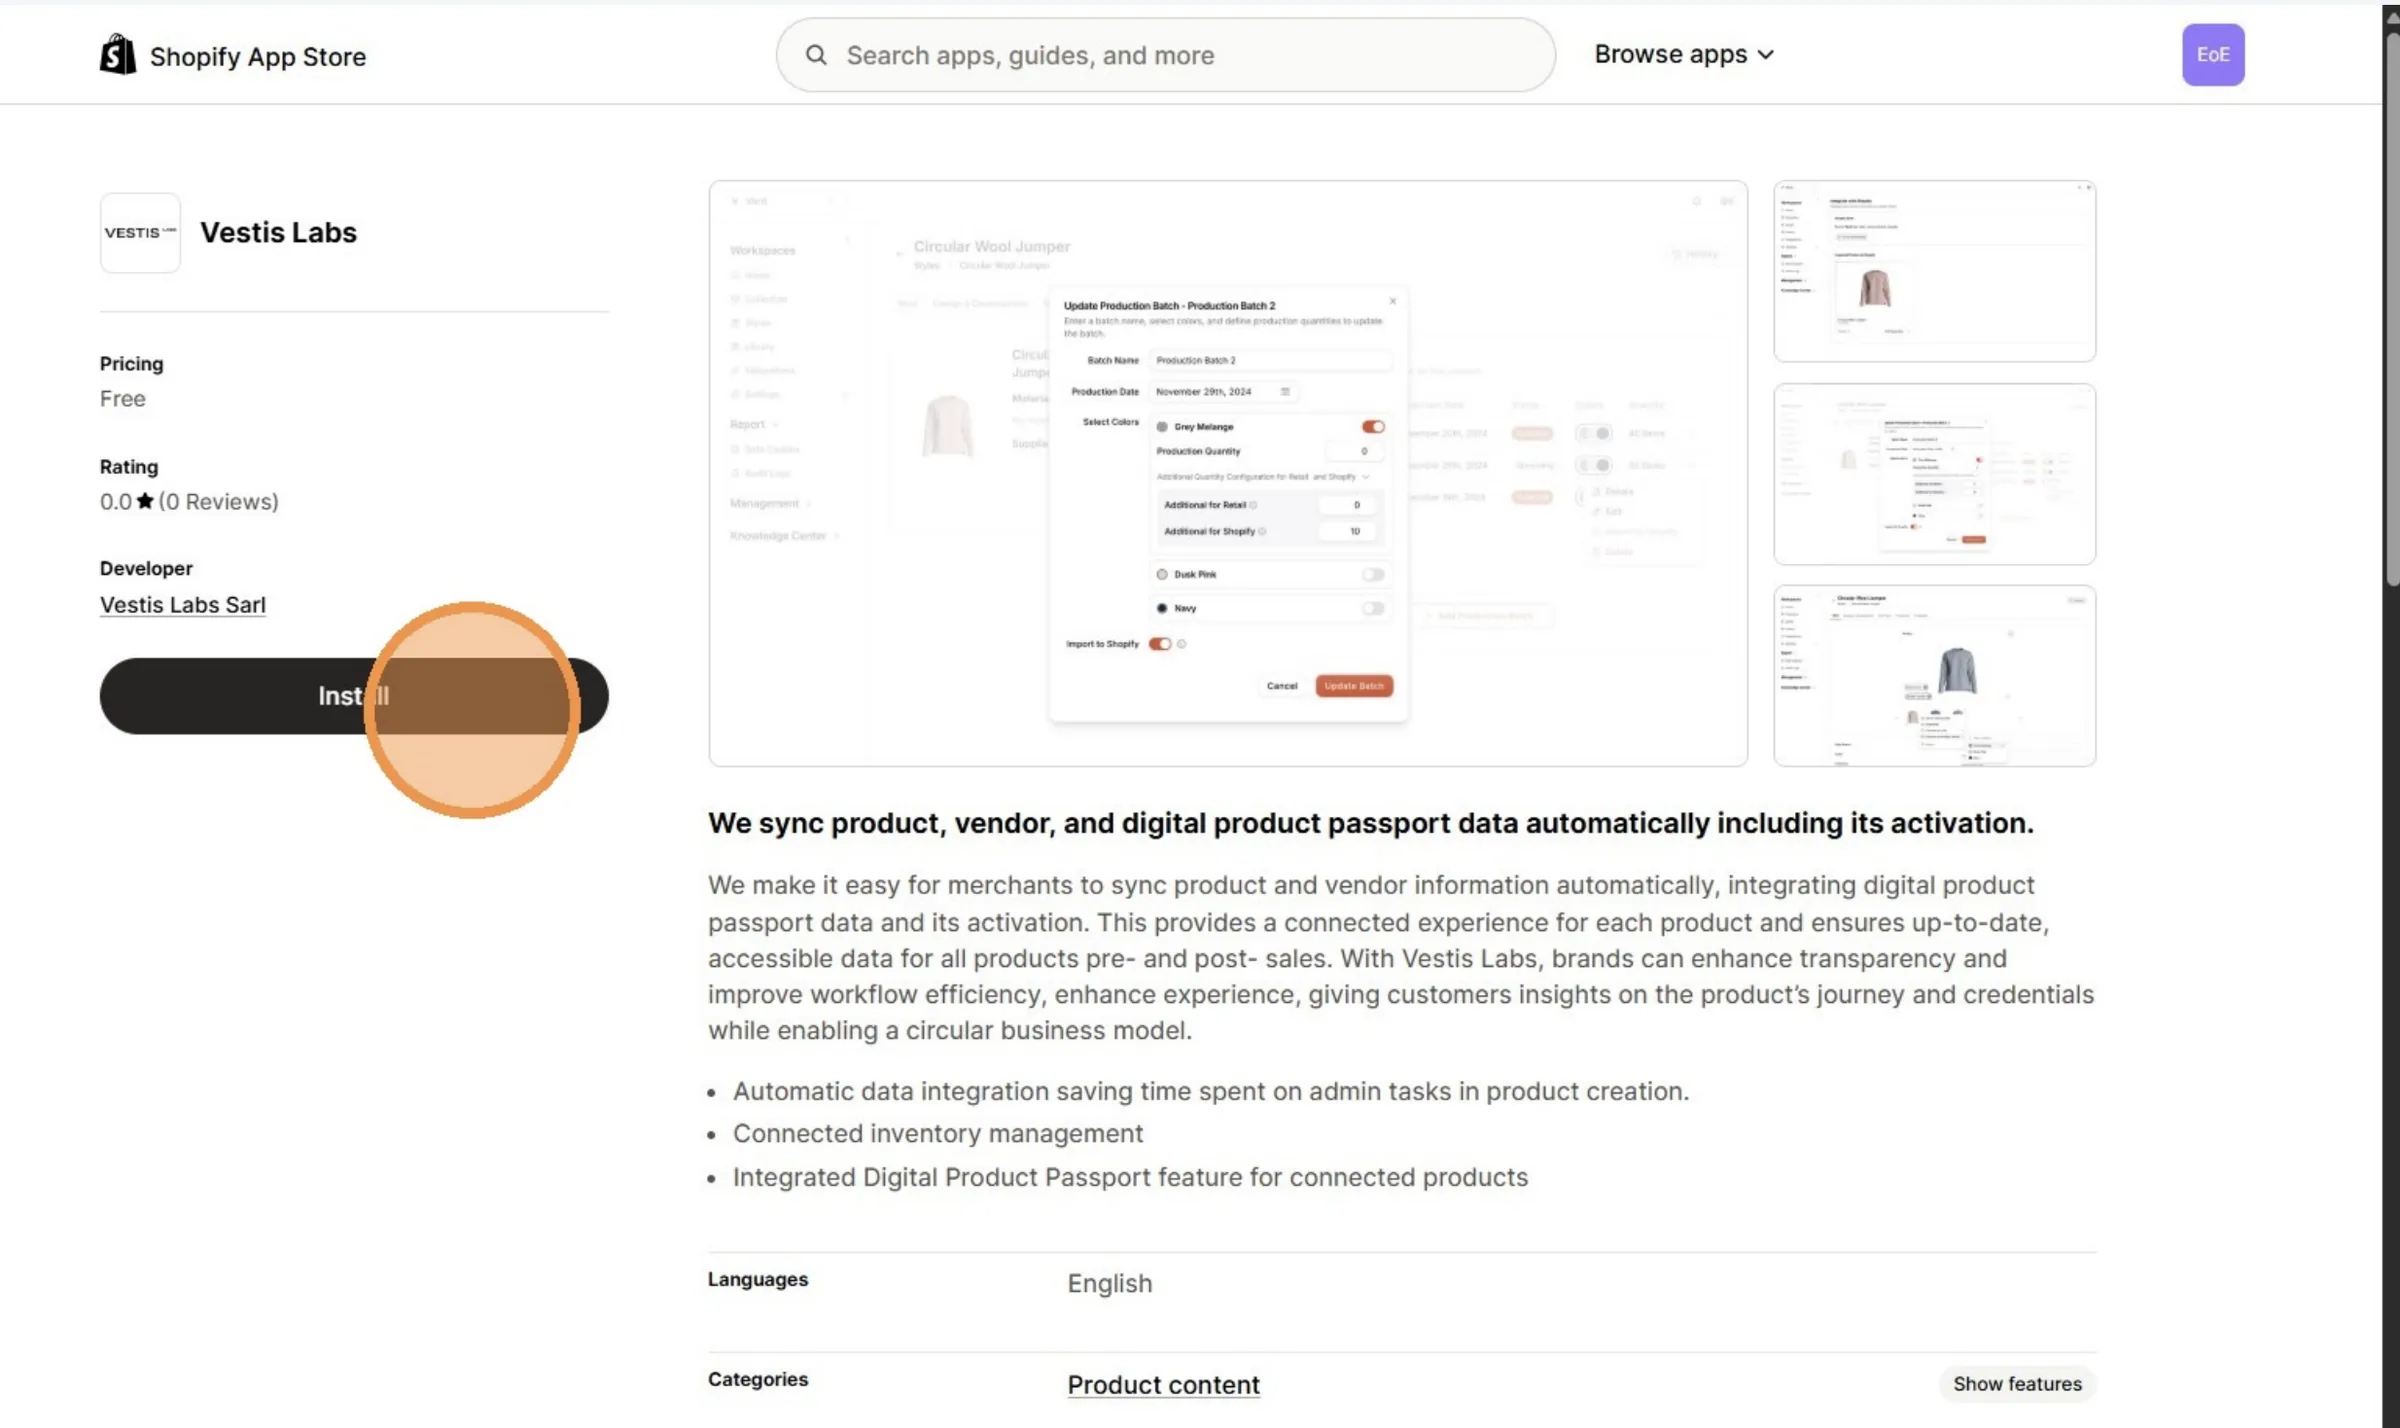
Task: Click the search magnifier icon
Action: click(x=816, y=55)
